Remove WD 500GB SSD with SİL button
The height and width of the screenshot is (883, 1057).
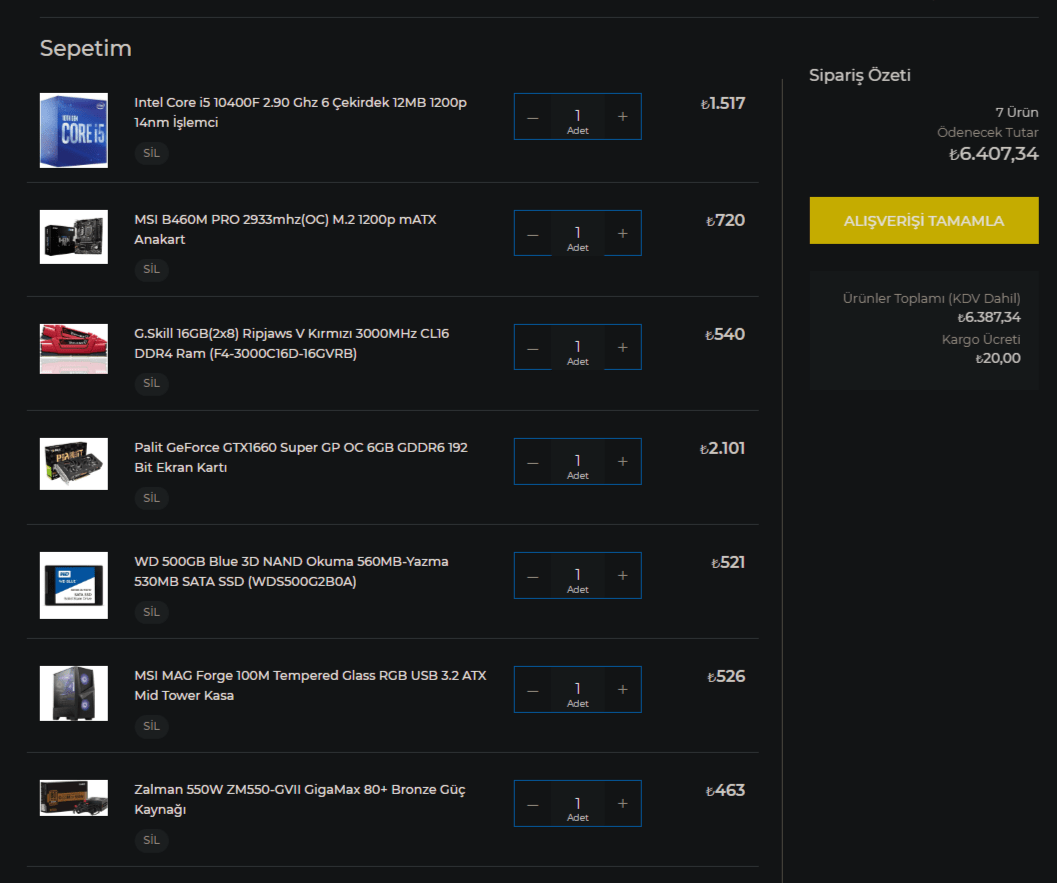point(152,611)
